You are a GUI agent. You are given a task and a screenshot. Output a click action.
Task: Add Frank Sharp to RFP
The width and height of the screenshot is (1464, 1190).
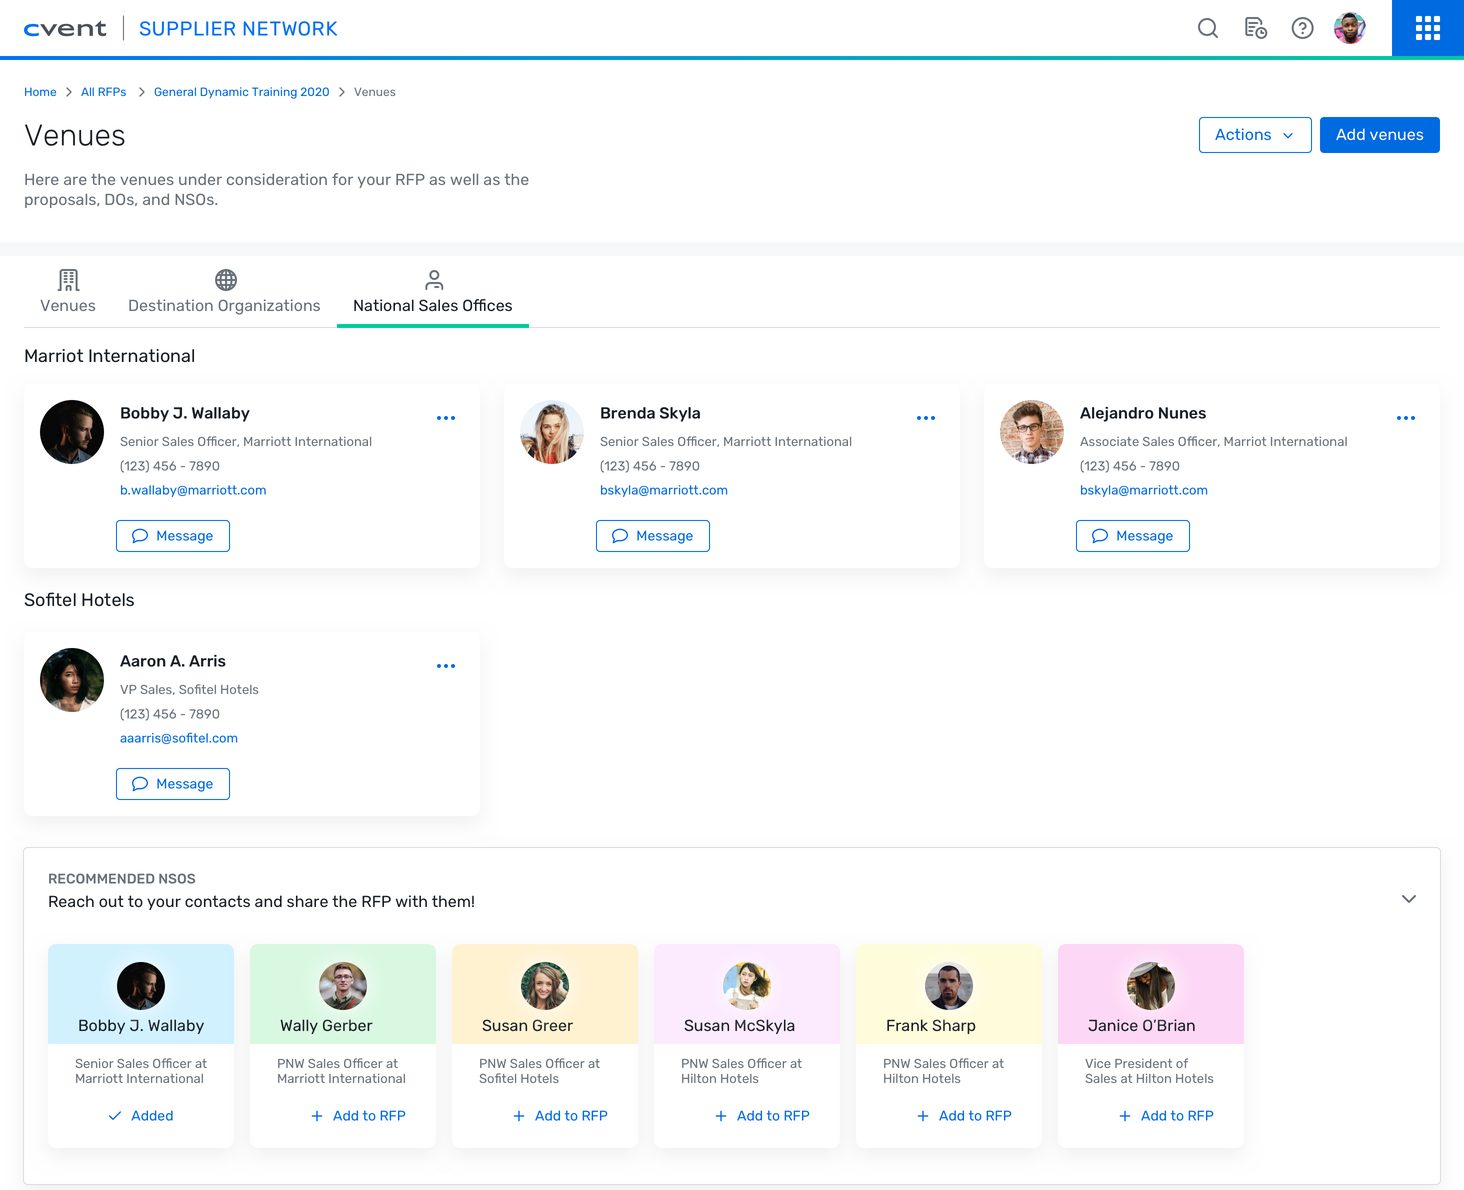964,1116
